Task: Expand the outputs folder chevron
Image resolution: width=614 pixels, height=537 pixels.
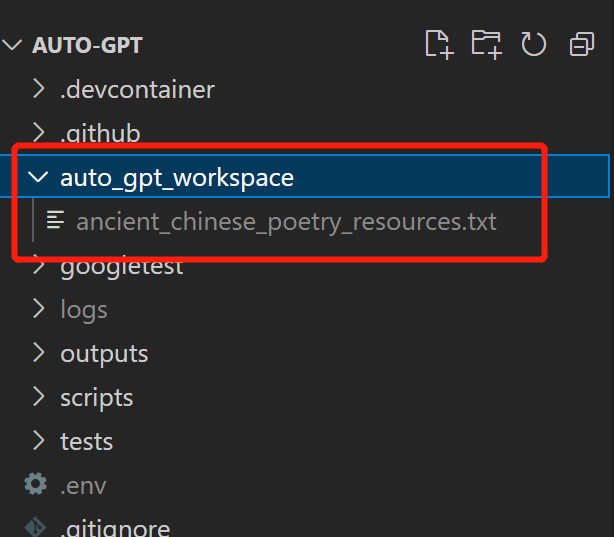Action: point(38,353)
